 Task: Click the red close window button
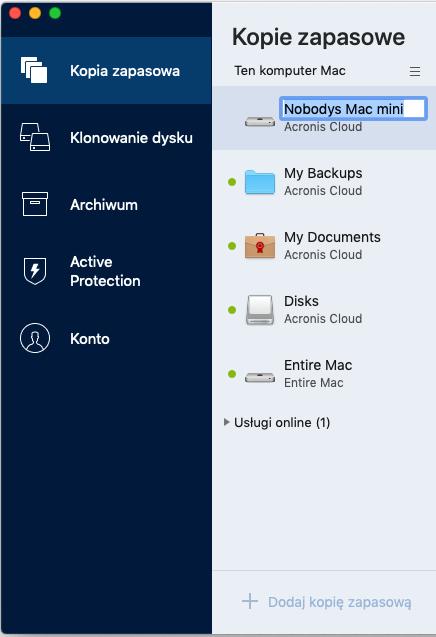coord(15,13)
